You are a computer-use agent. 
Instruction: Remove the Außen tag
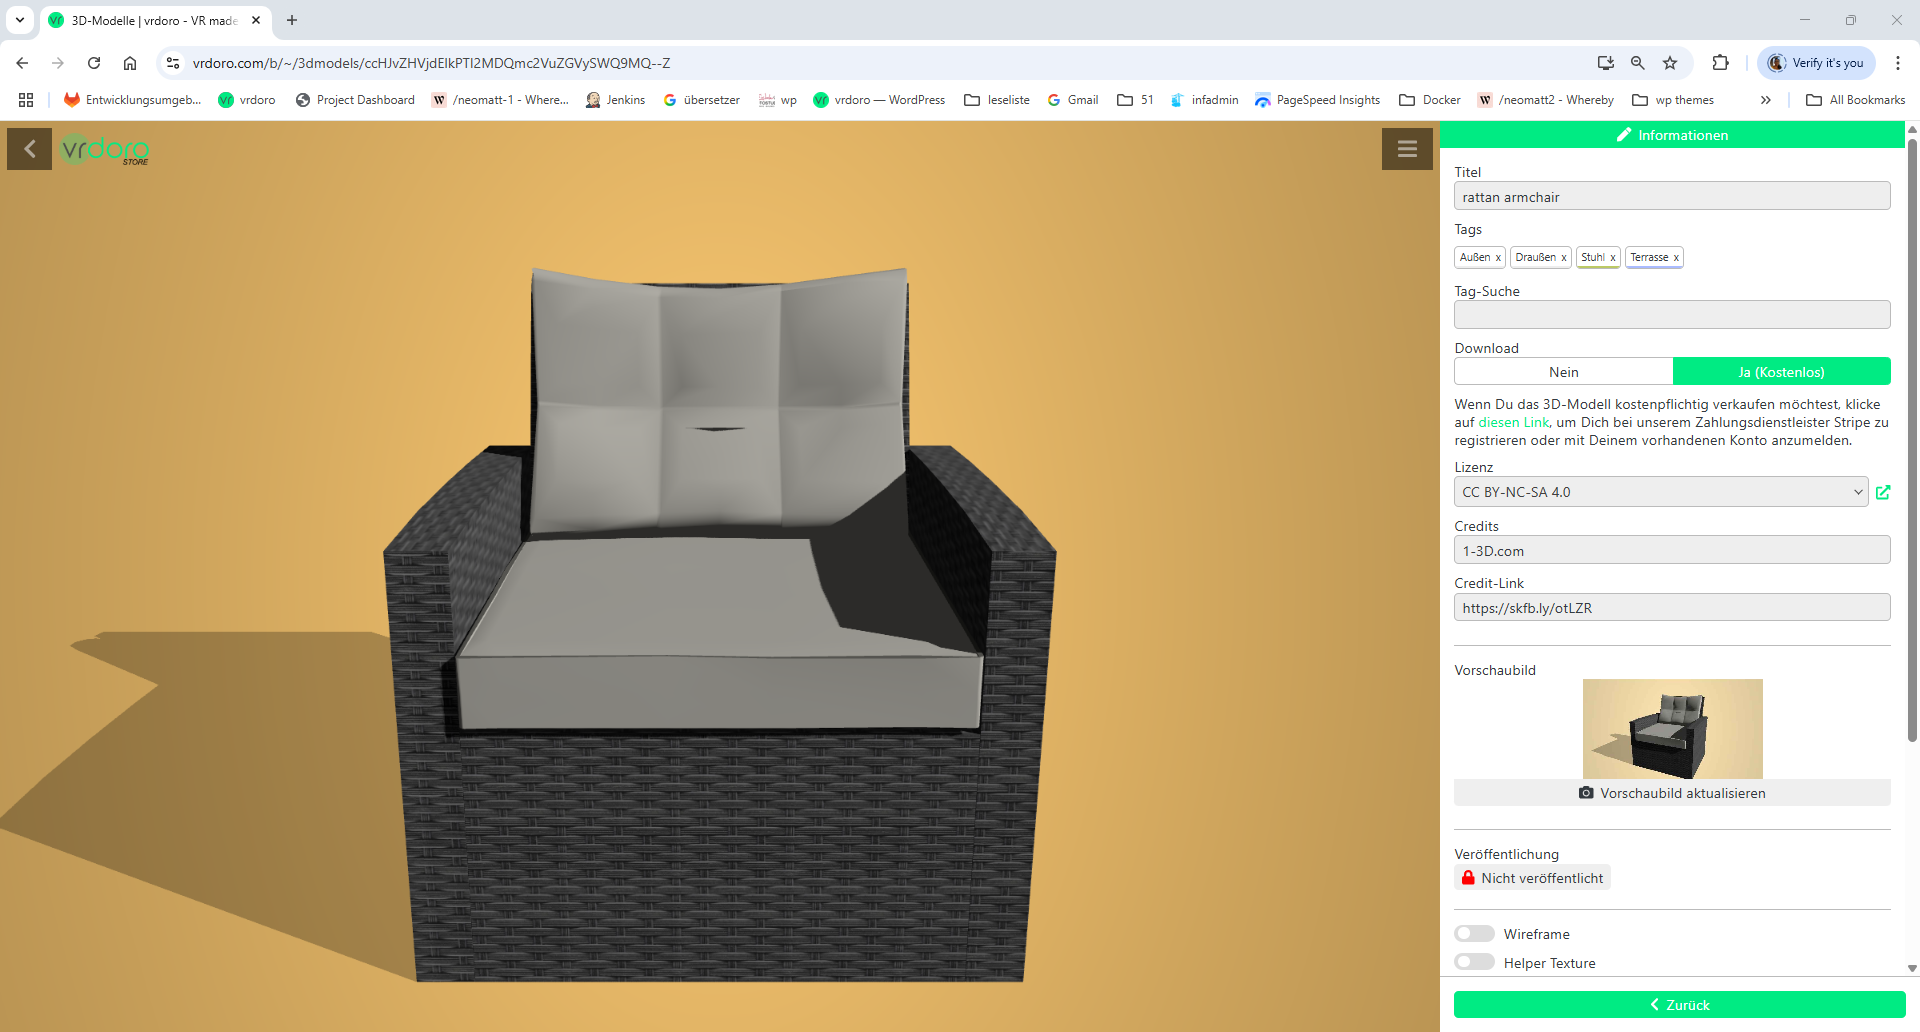(1498, 258)
